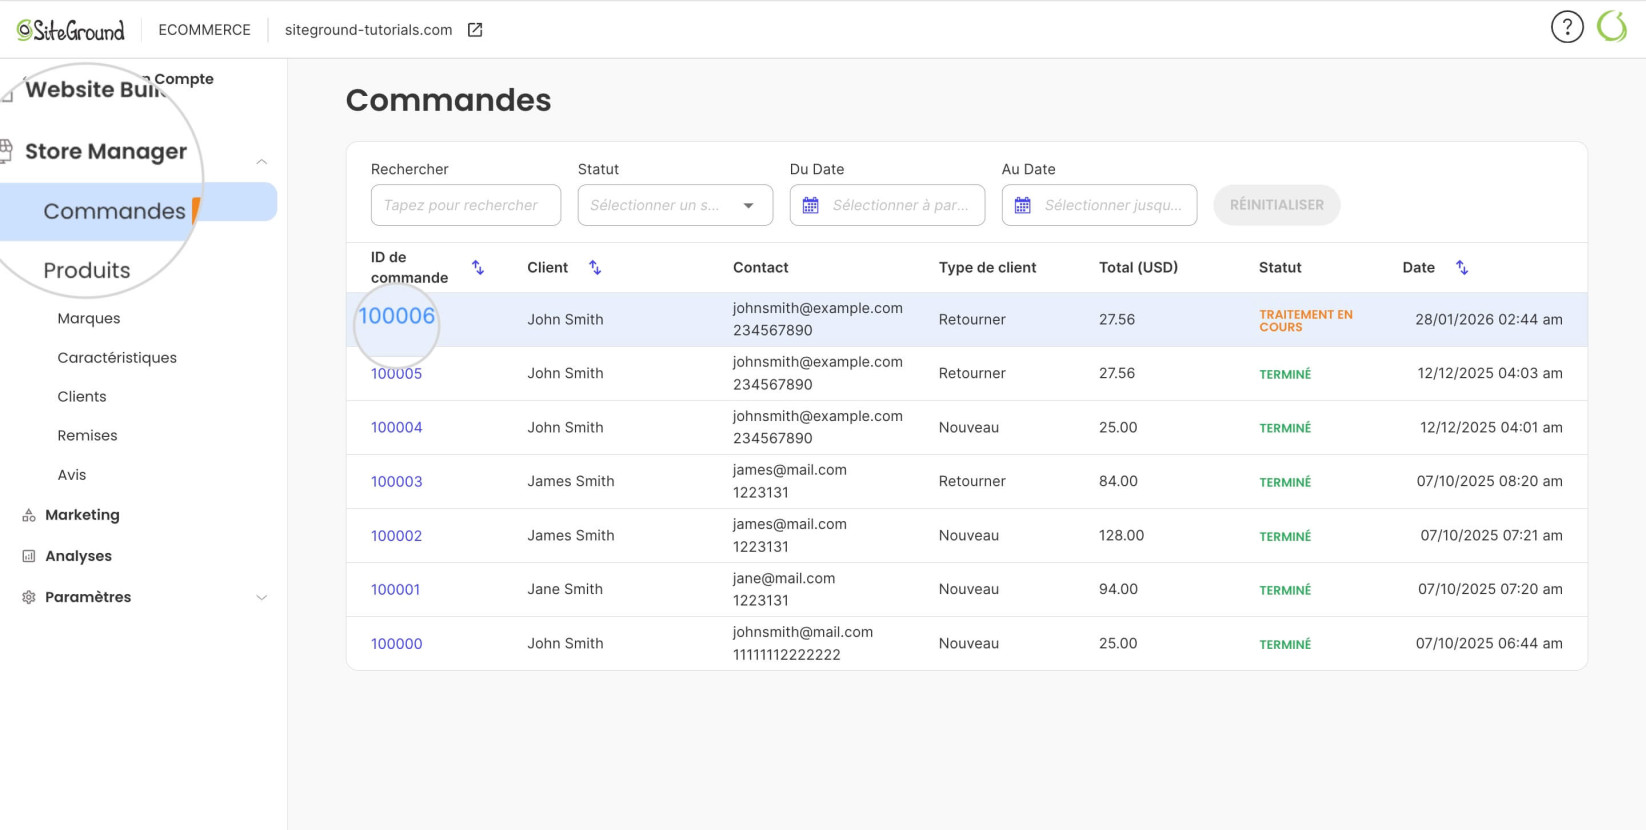Image resolution: width=1646 pixels, height=830 pixels.
Task: Click the 128.00 total value
Action: (1121, 535)
